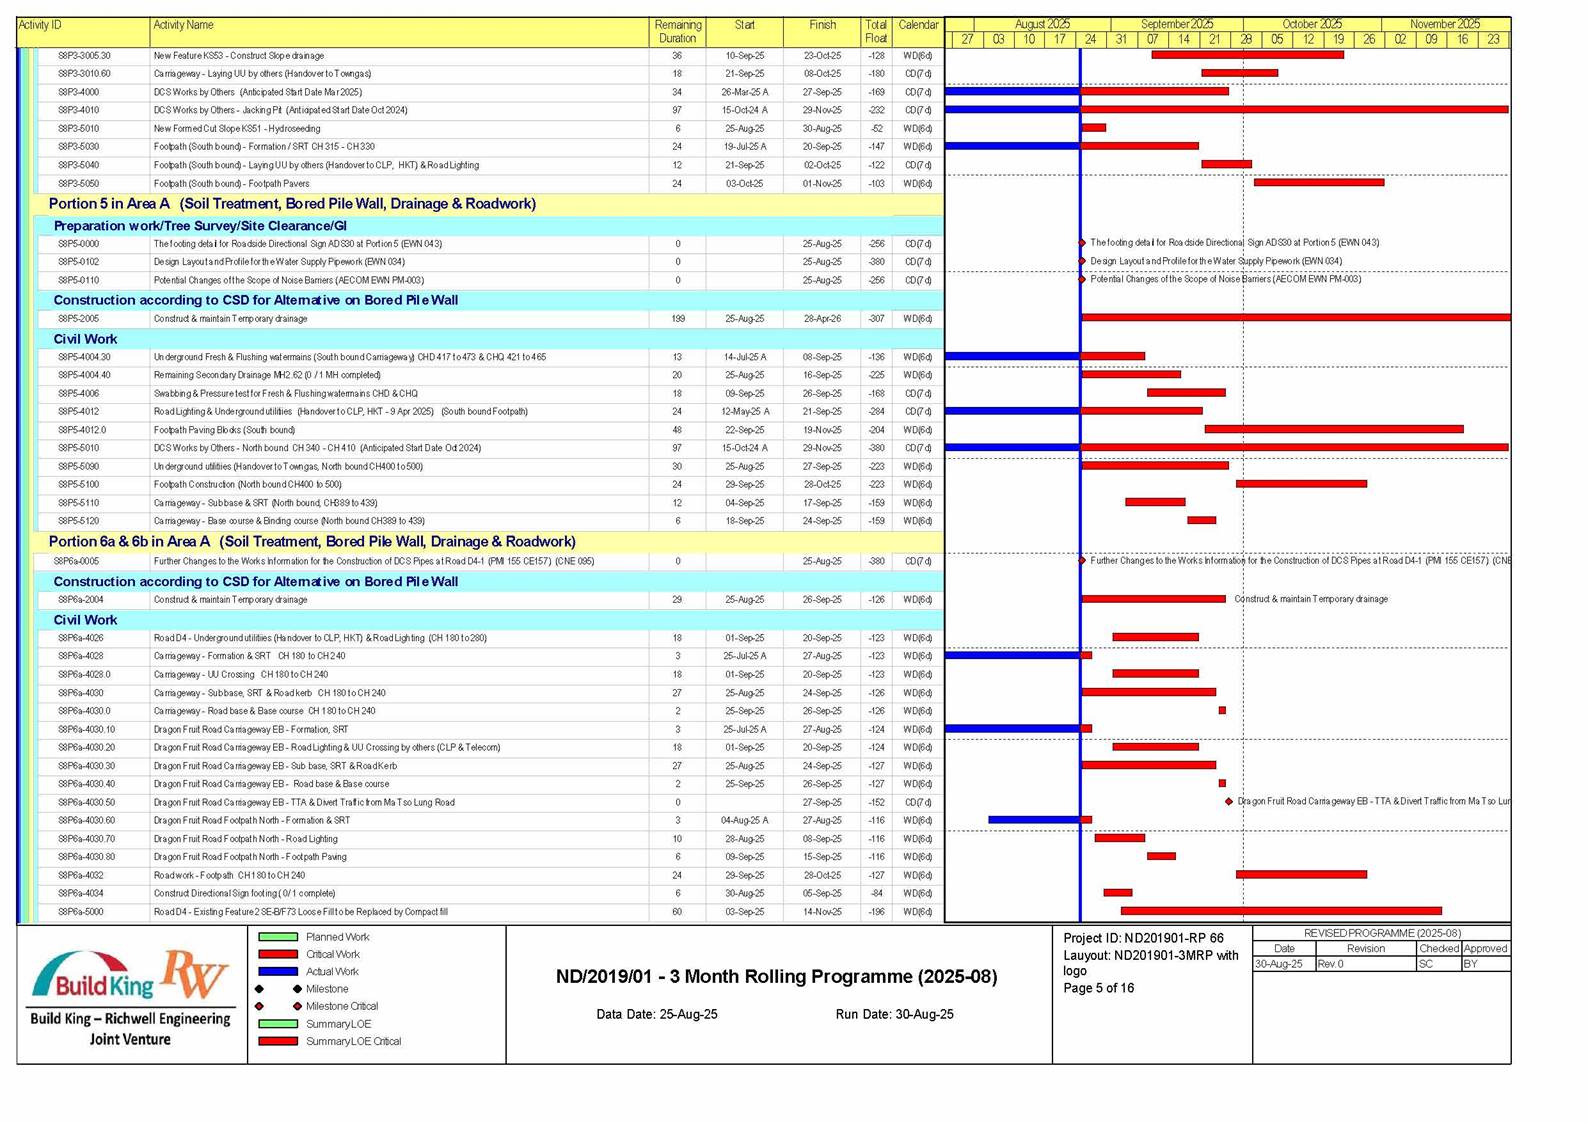Click the 'Swabbing & Pressure test' activity name

pos(286,394)
